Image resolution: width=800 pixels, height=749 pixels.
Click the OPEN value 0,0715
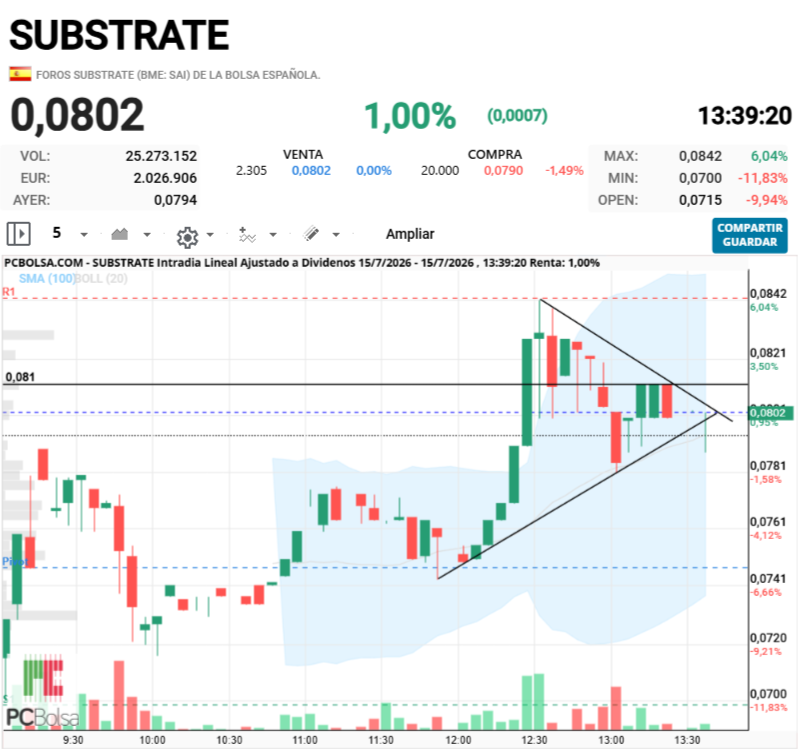coord(700,200)
